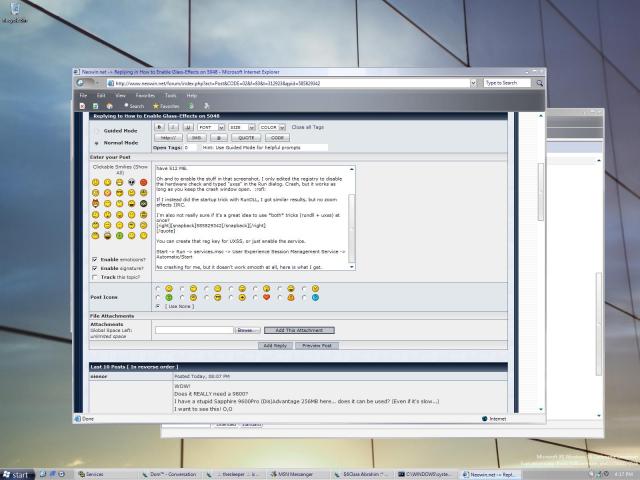Expand the address bar URL dropdown arrow
The image size is (640, 480).
pyautogui.click(x=473, y=83)
